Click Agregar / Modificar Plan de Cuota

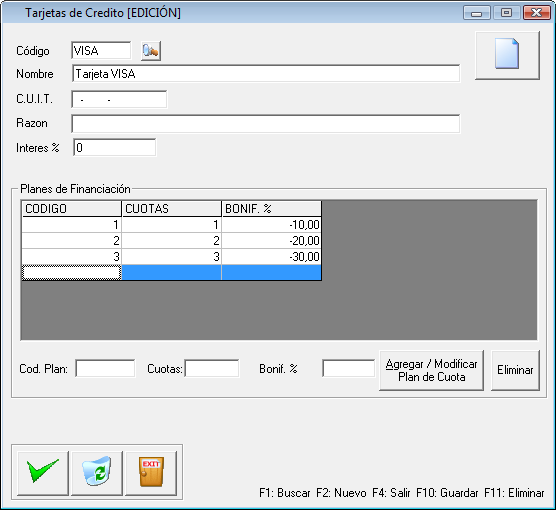[432, 370]
